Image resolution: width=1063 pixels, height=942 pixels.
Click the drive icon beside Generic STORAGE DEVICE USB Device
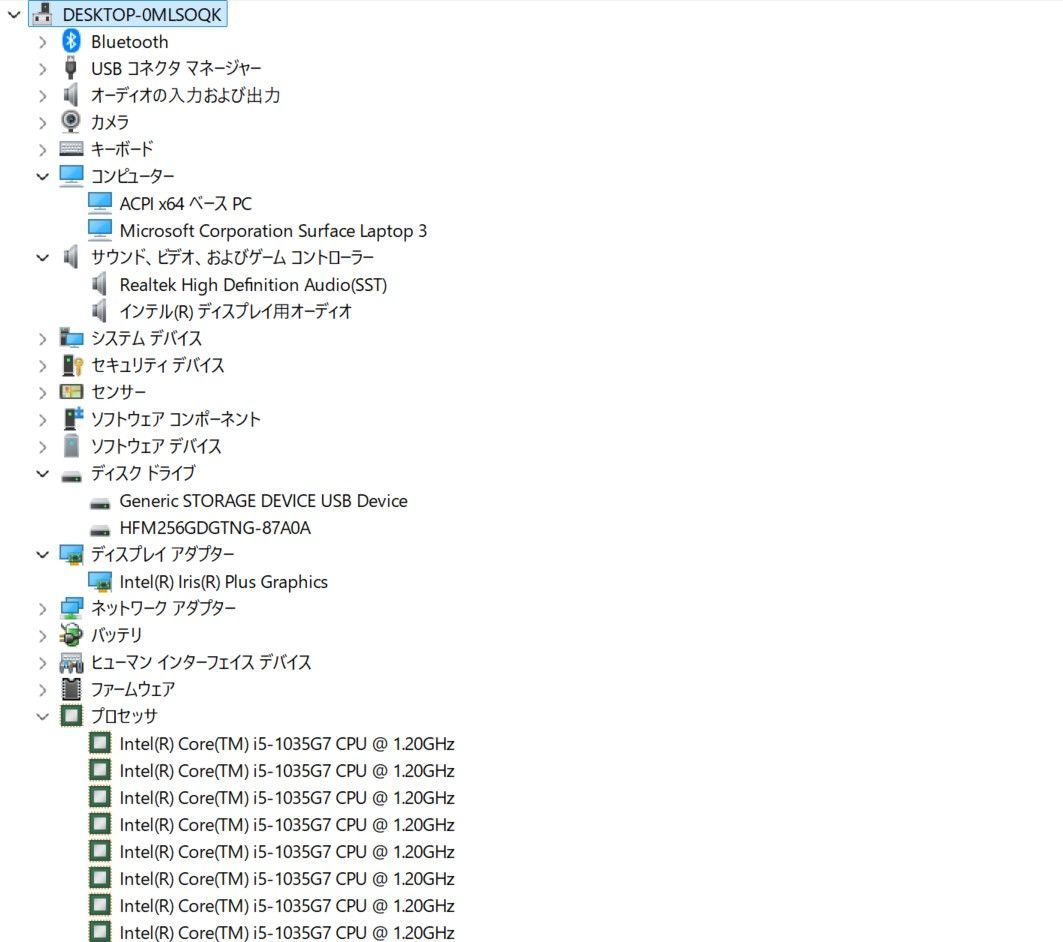[x=100, y=504]
